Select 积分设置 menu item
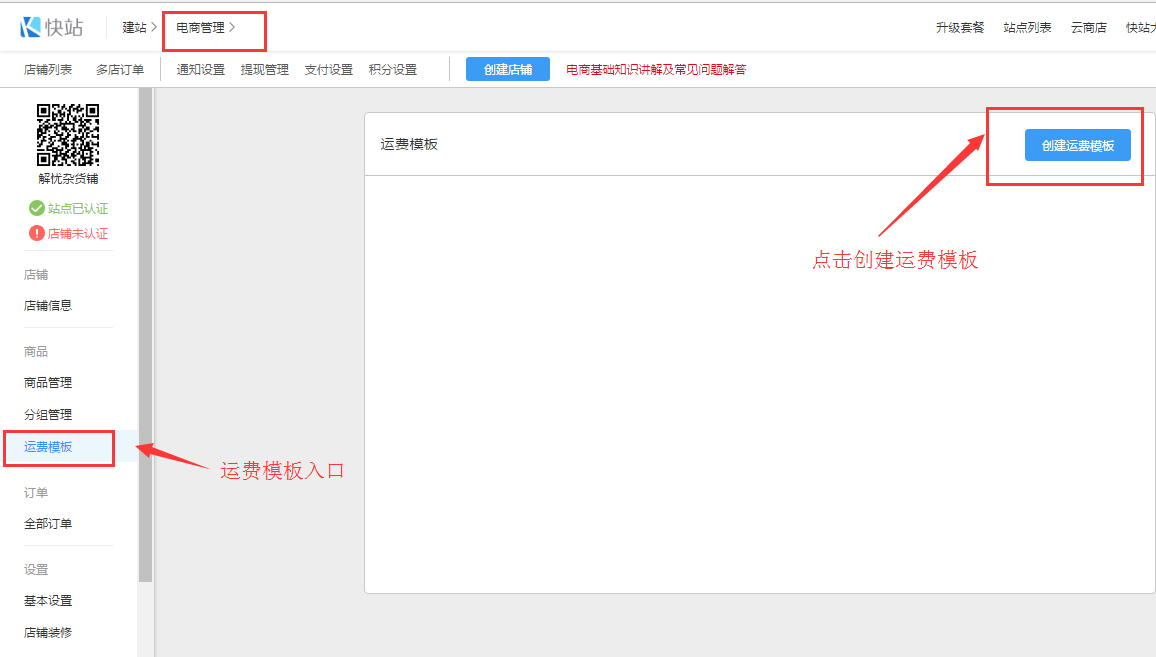Screen dimensions: 1156x657 point(392,70)
